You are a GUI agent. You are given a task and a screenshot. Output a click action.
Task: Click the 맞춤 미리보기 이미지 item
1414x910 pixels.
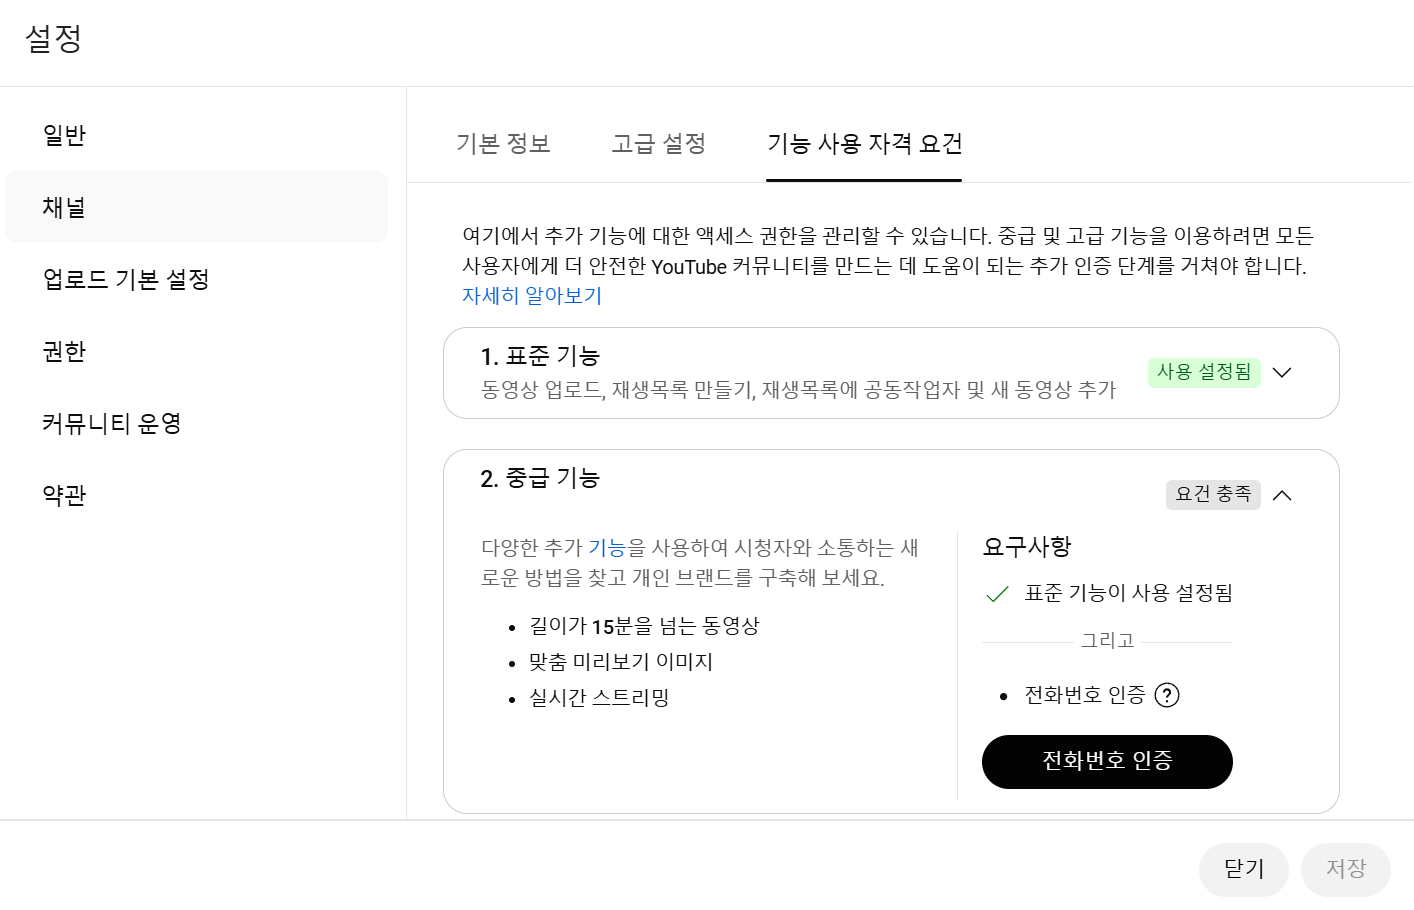coord(621,662)
